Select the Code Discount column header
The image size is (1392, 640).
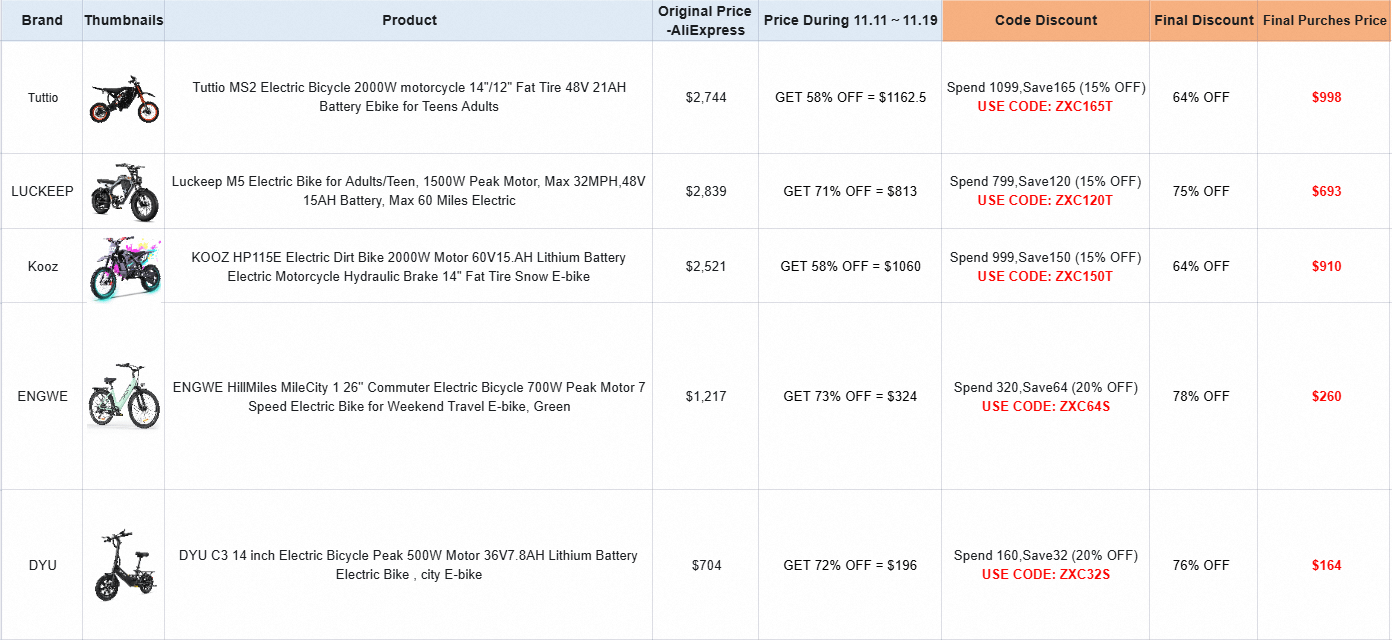pyautogui.click(x=1045, y=20)
